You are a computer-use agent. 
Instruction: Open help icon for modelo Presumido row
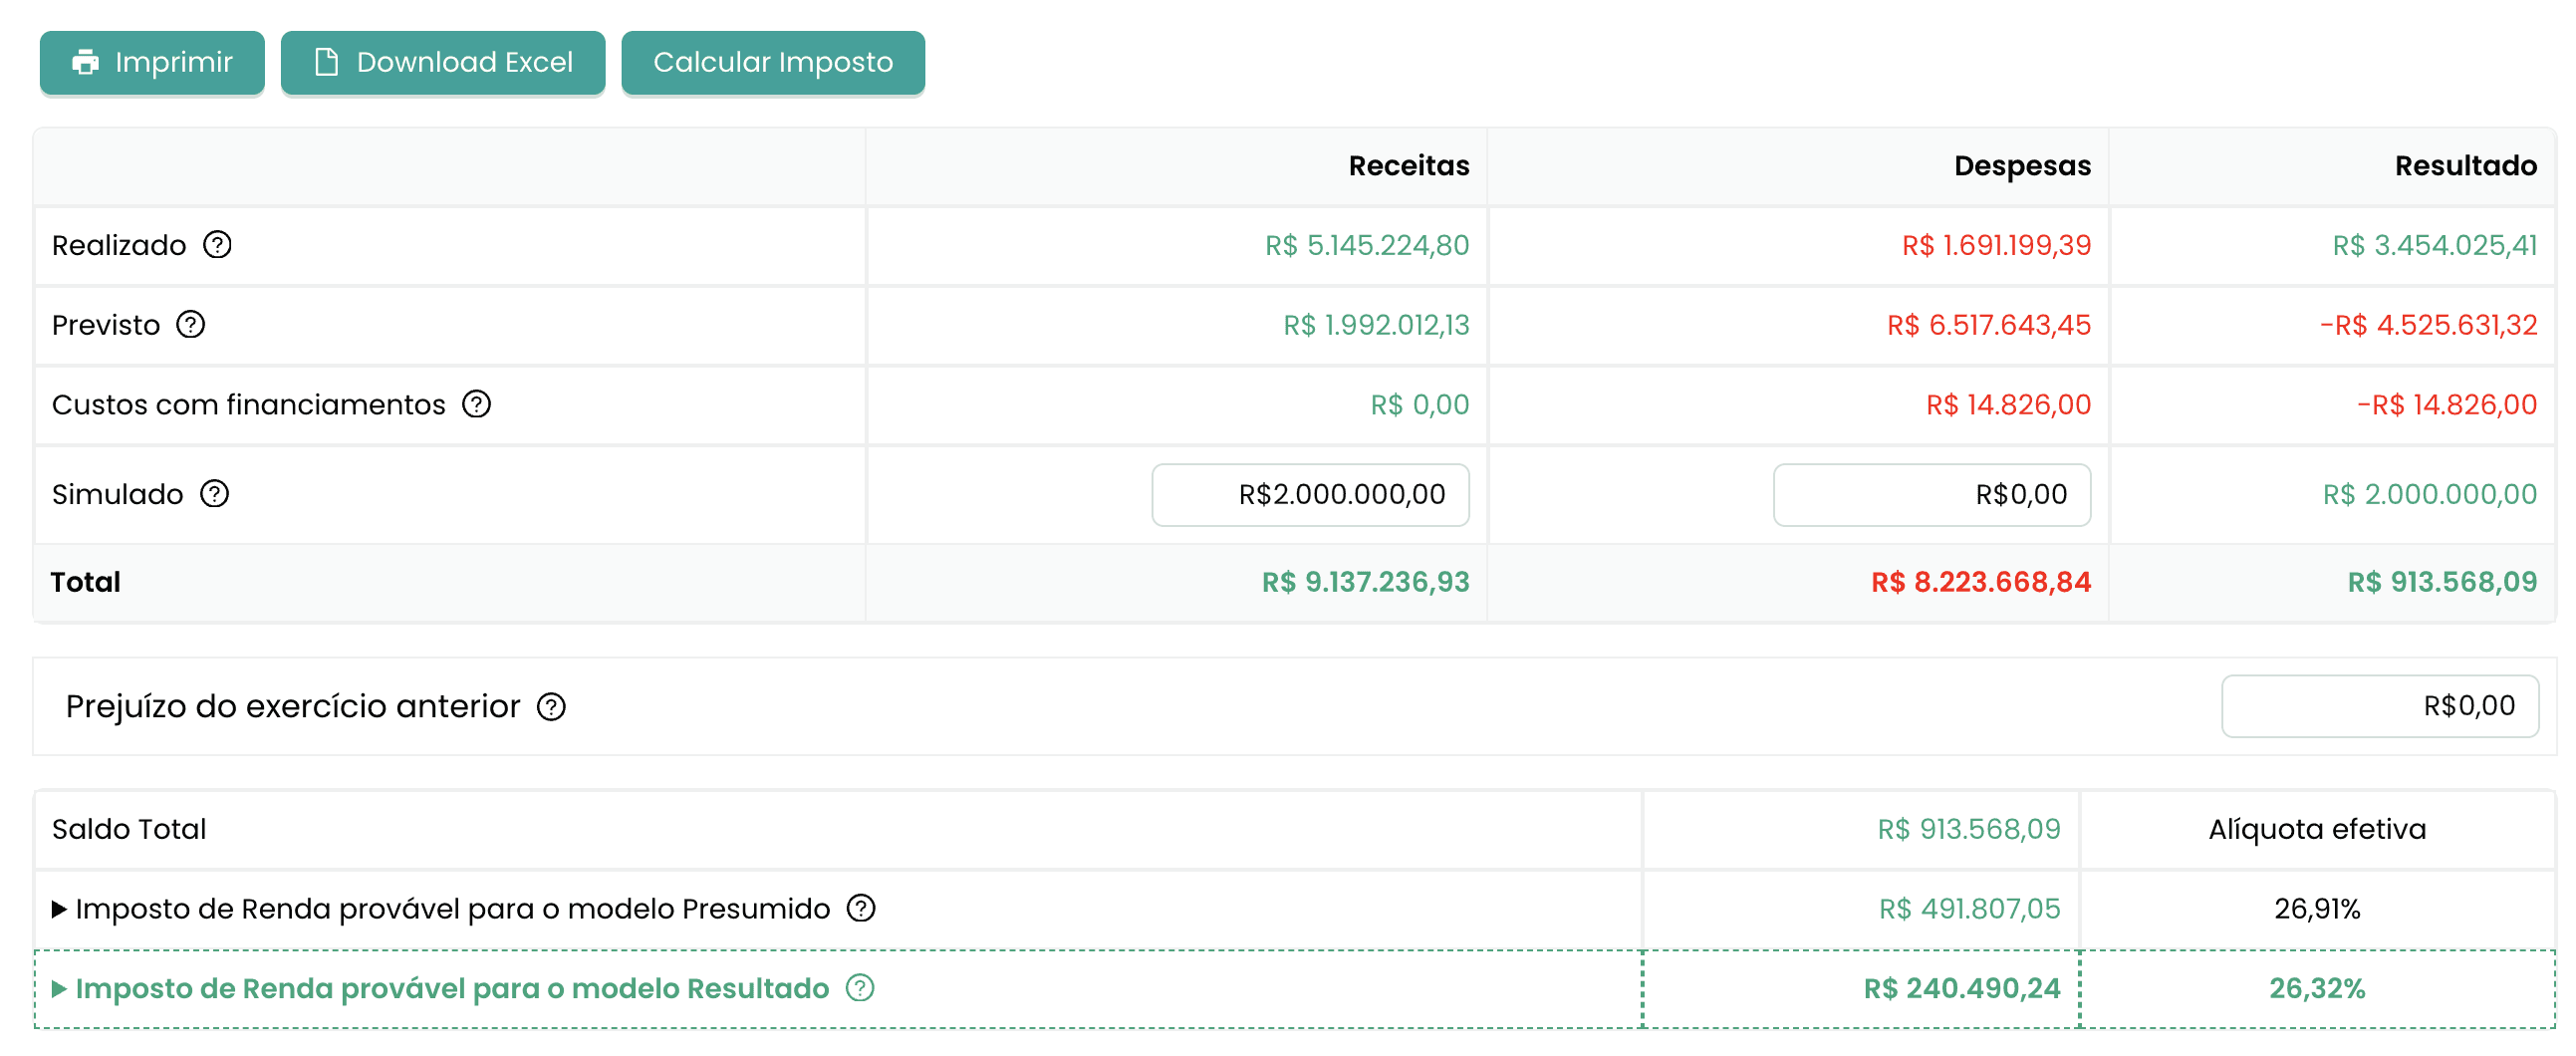[x=861, y=908]
